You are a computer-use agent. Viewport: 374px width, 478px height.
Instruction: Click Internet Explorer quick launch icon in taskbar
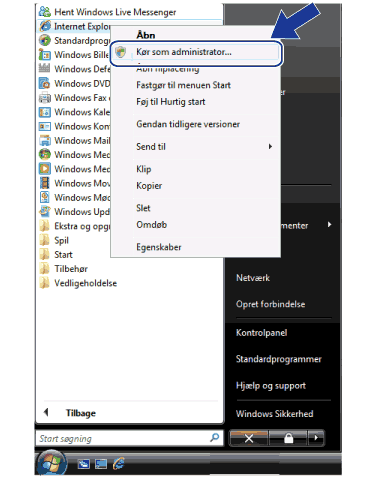118,463
